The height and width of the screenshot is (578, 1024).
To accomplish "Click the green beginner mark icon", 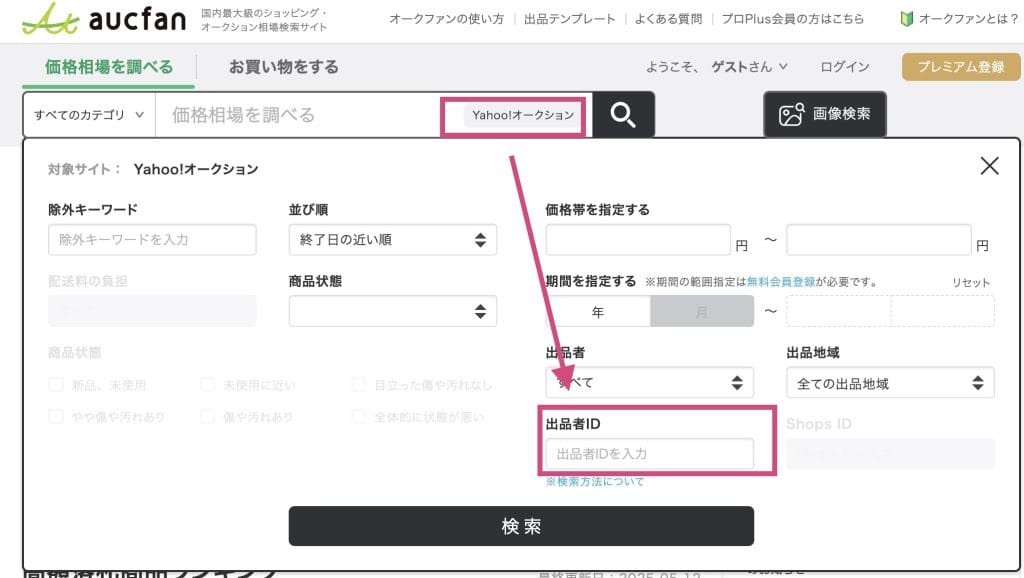I will [907, 19].
